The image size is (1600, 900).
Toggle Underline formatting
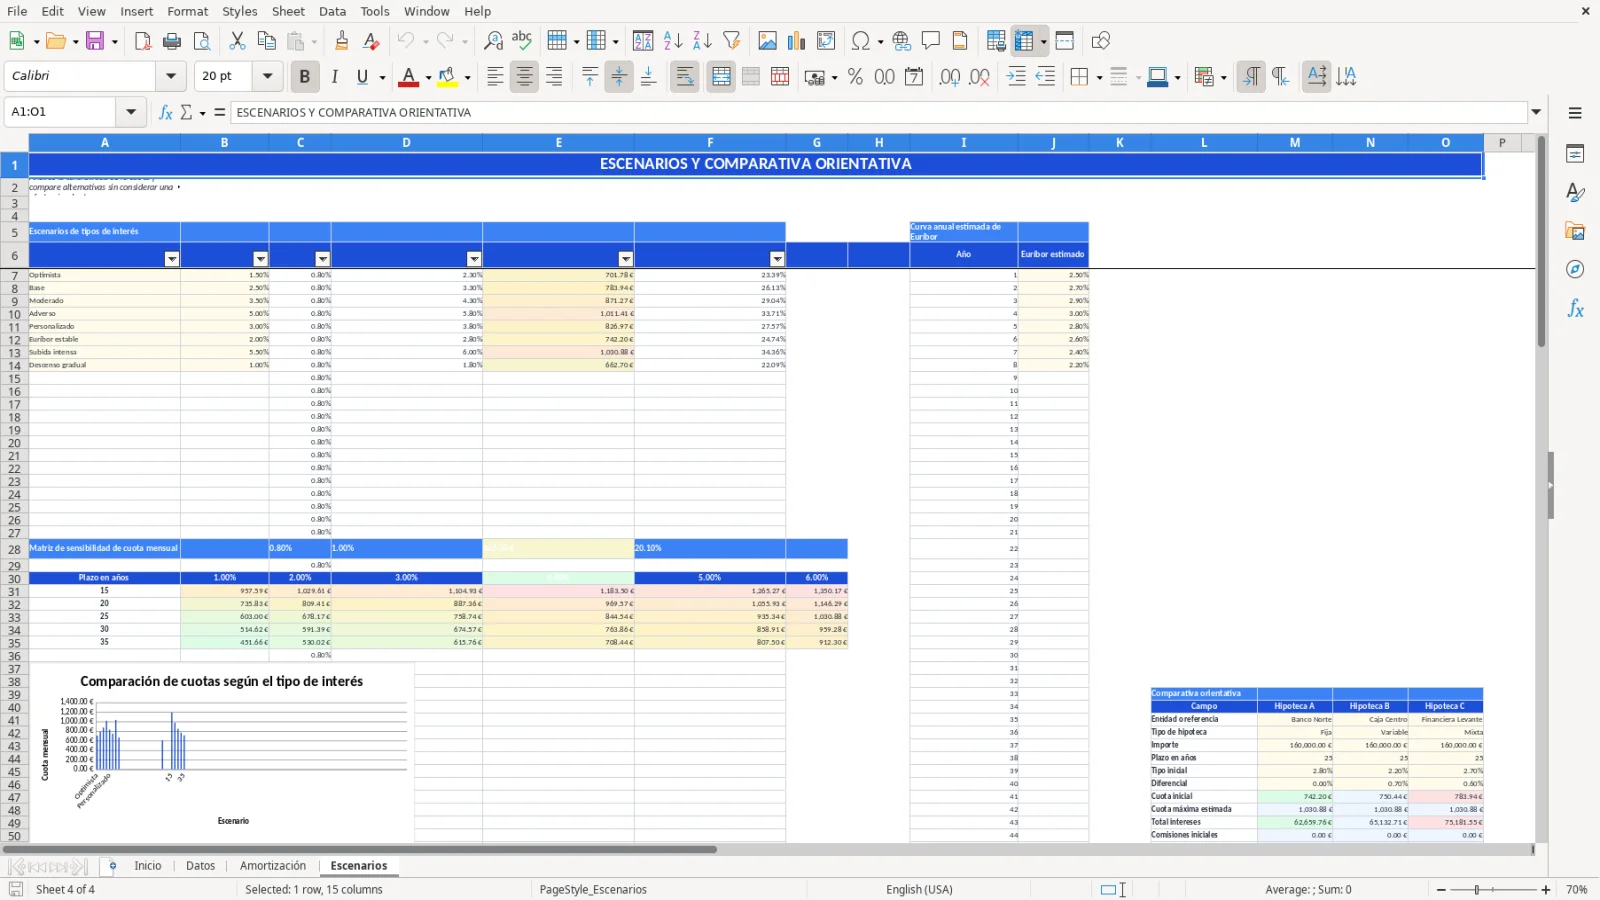362,76
